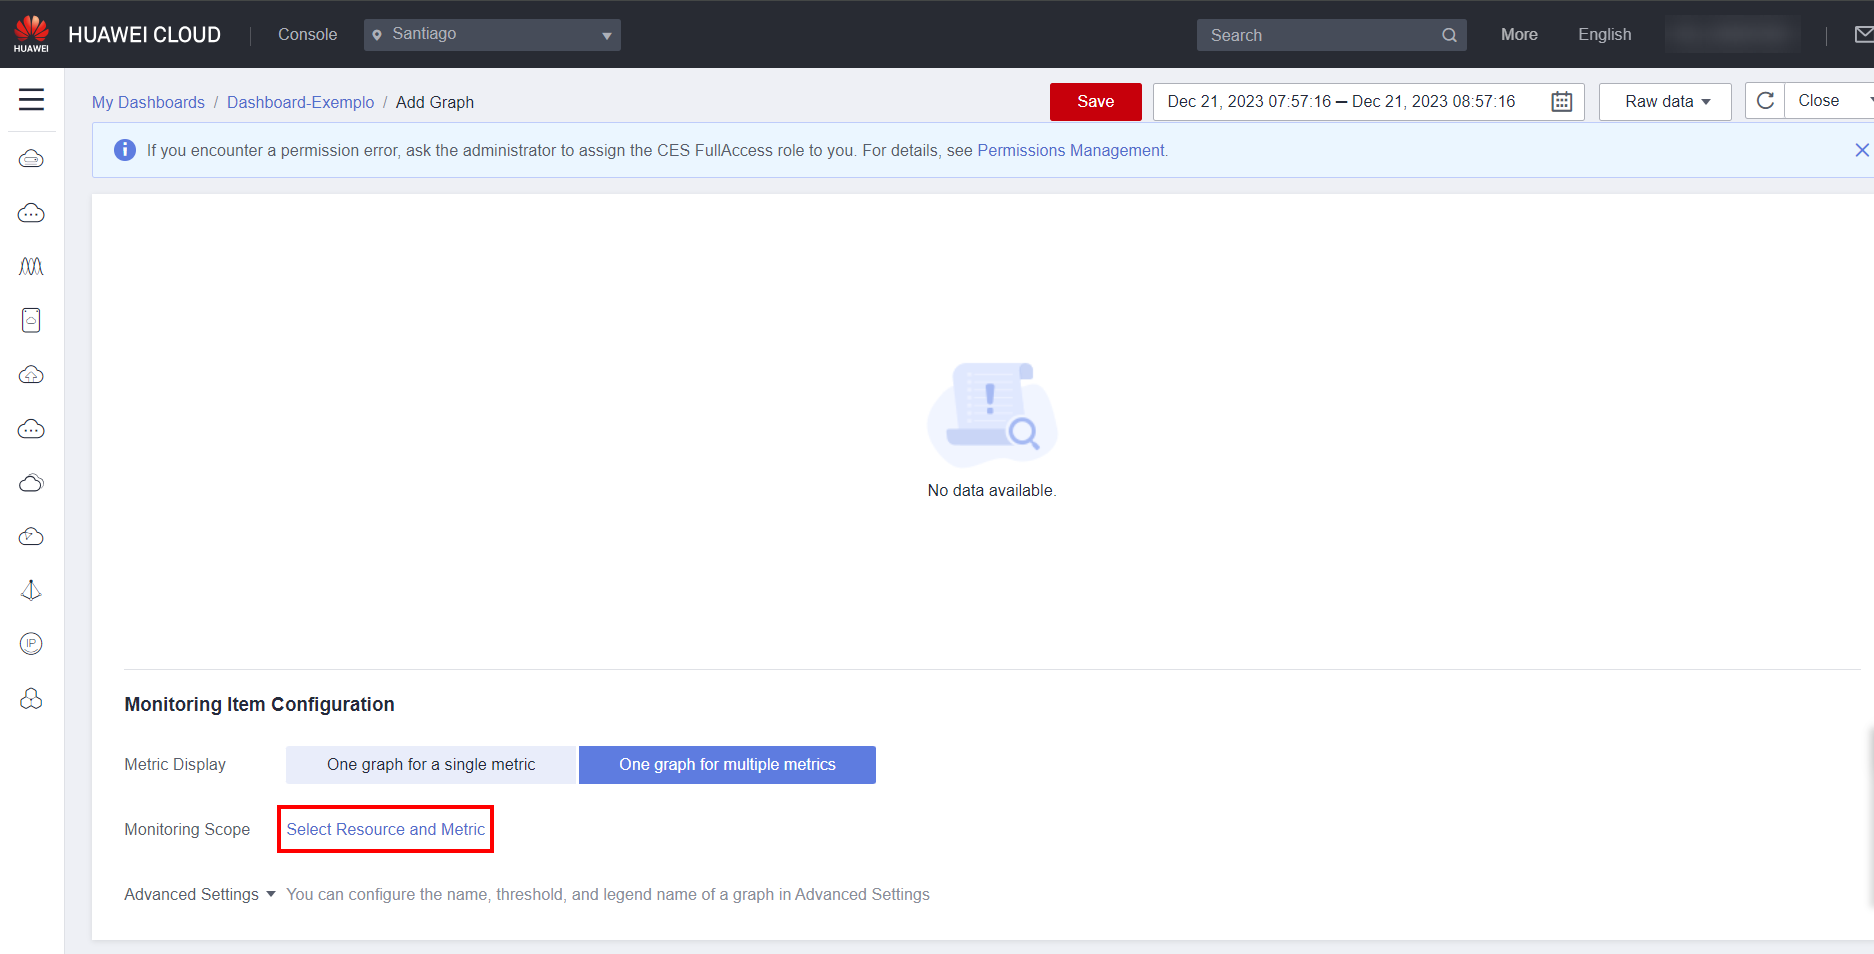1874x954 pixels.
Task: Select One graph for a single metric
Action: click(x=431, y=765)
